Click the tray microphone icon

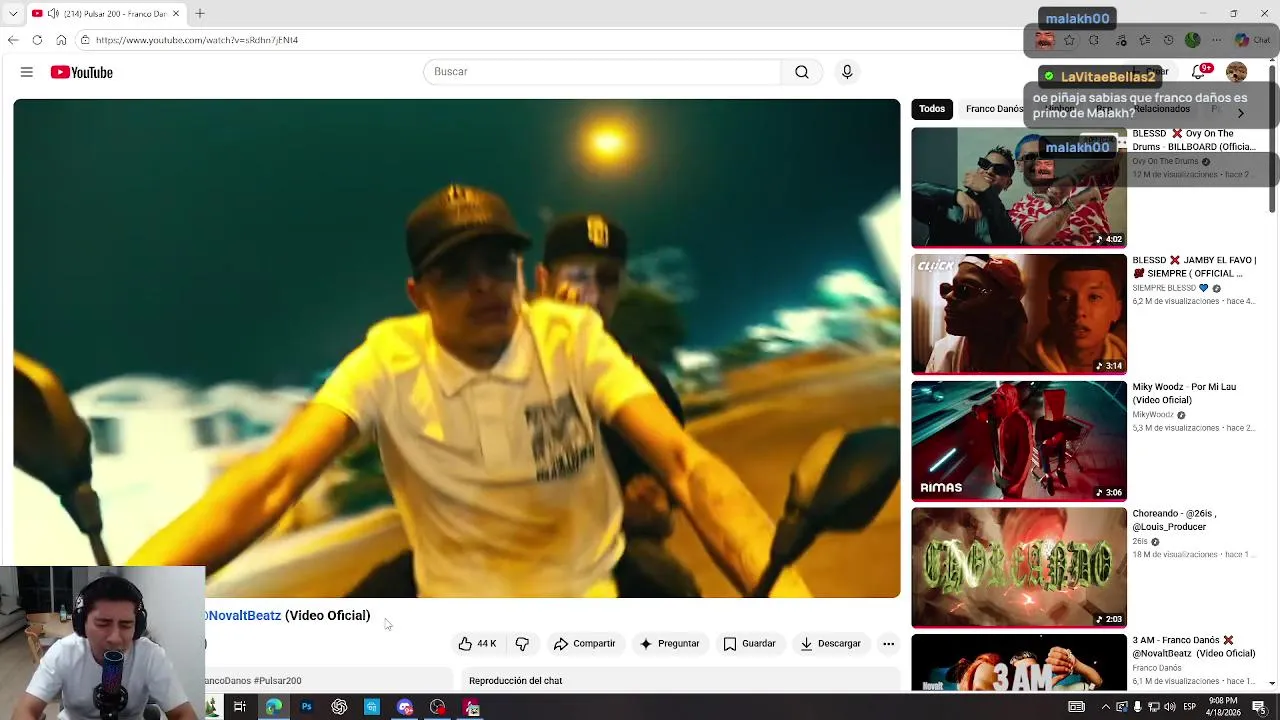(1138, 707)
